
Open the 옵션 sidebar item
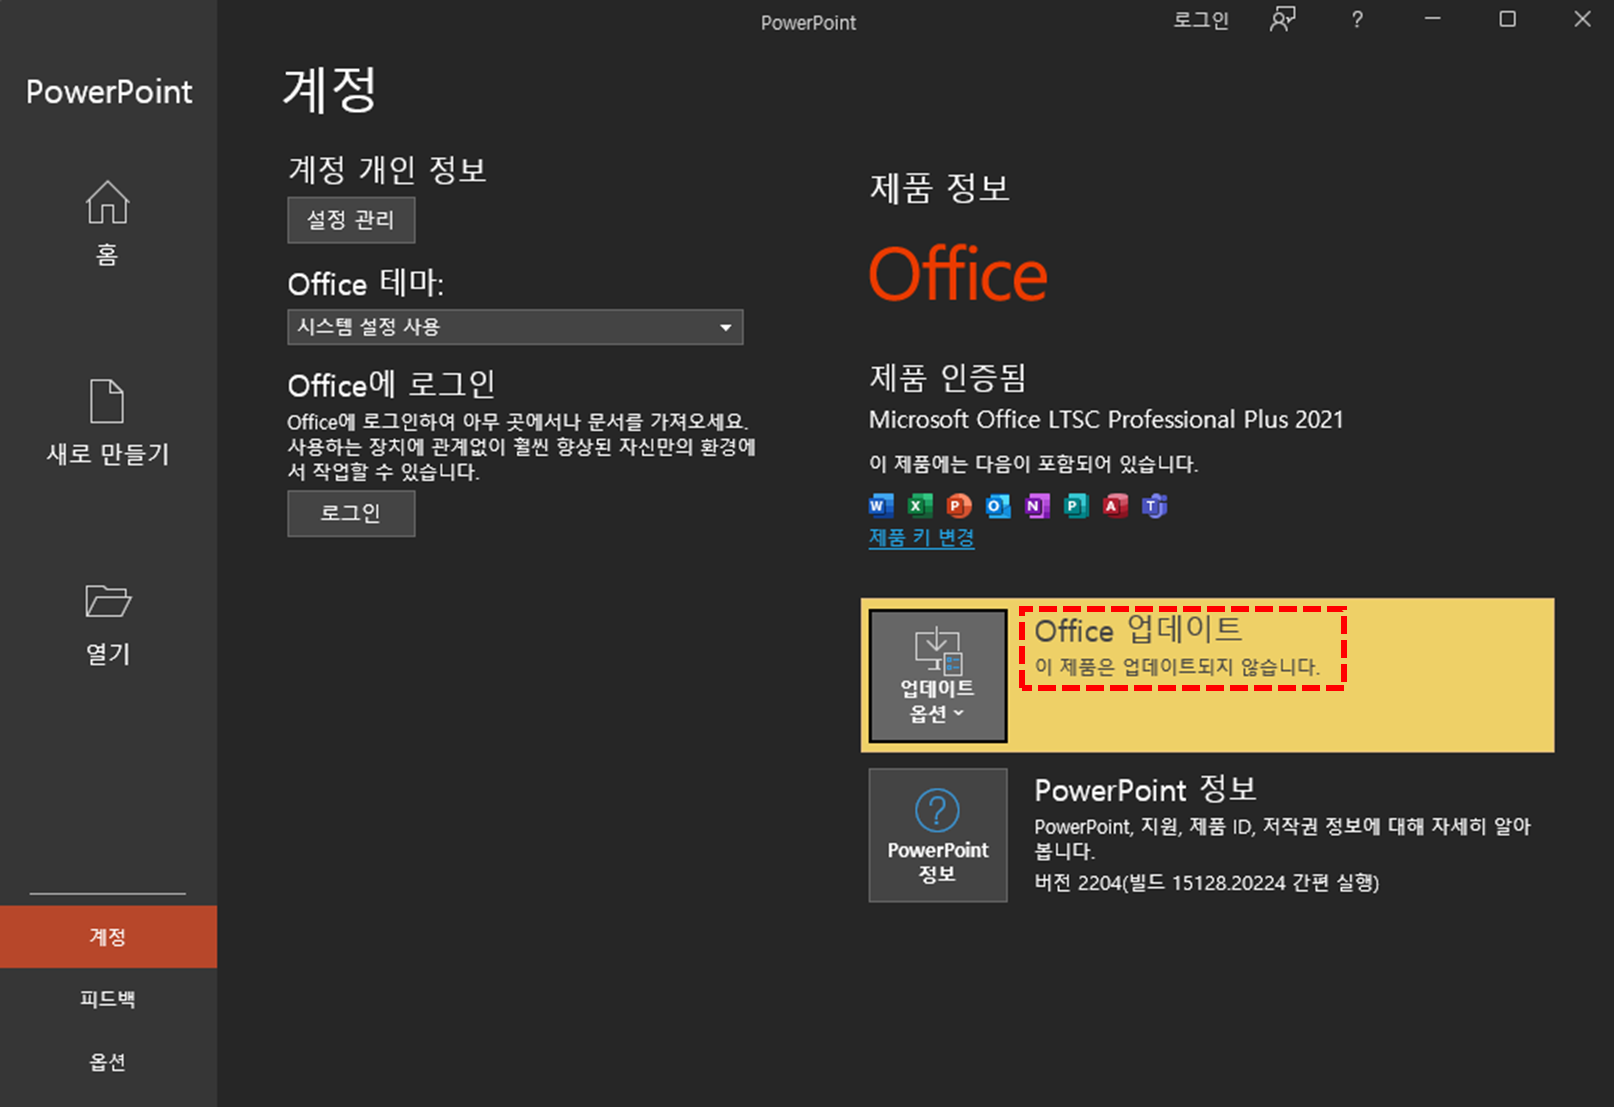point(108,1062)
